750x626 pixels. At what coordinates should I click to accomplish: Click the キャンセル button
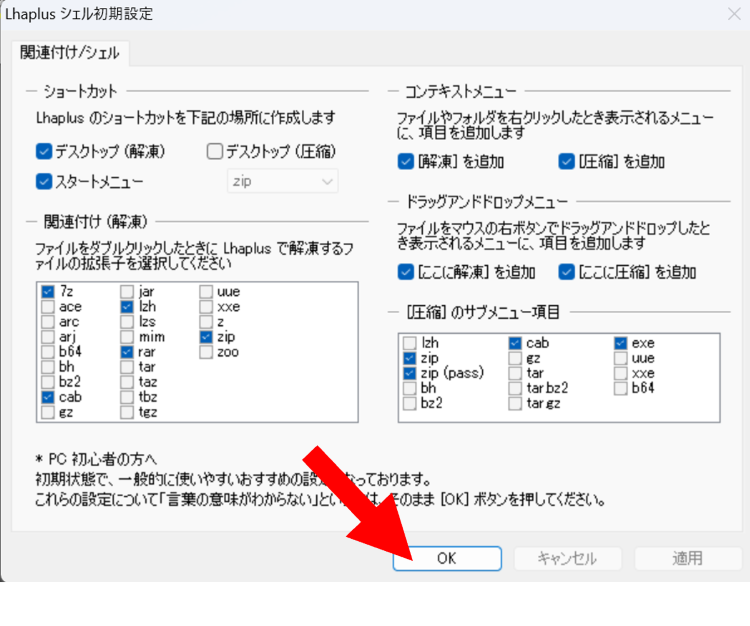pos(567,558)
